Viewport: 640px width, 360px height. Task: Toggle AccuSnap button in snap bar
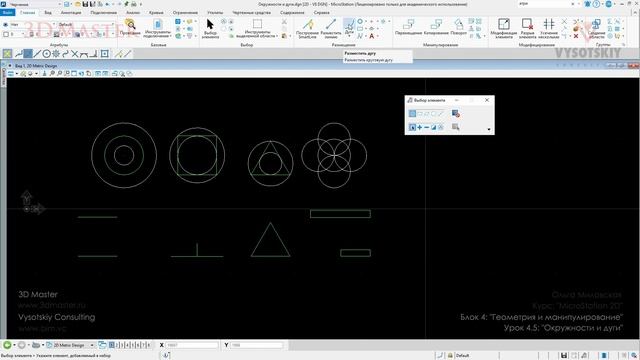click(7, 53)
